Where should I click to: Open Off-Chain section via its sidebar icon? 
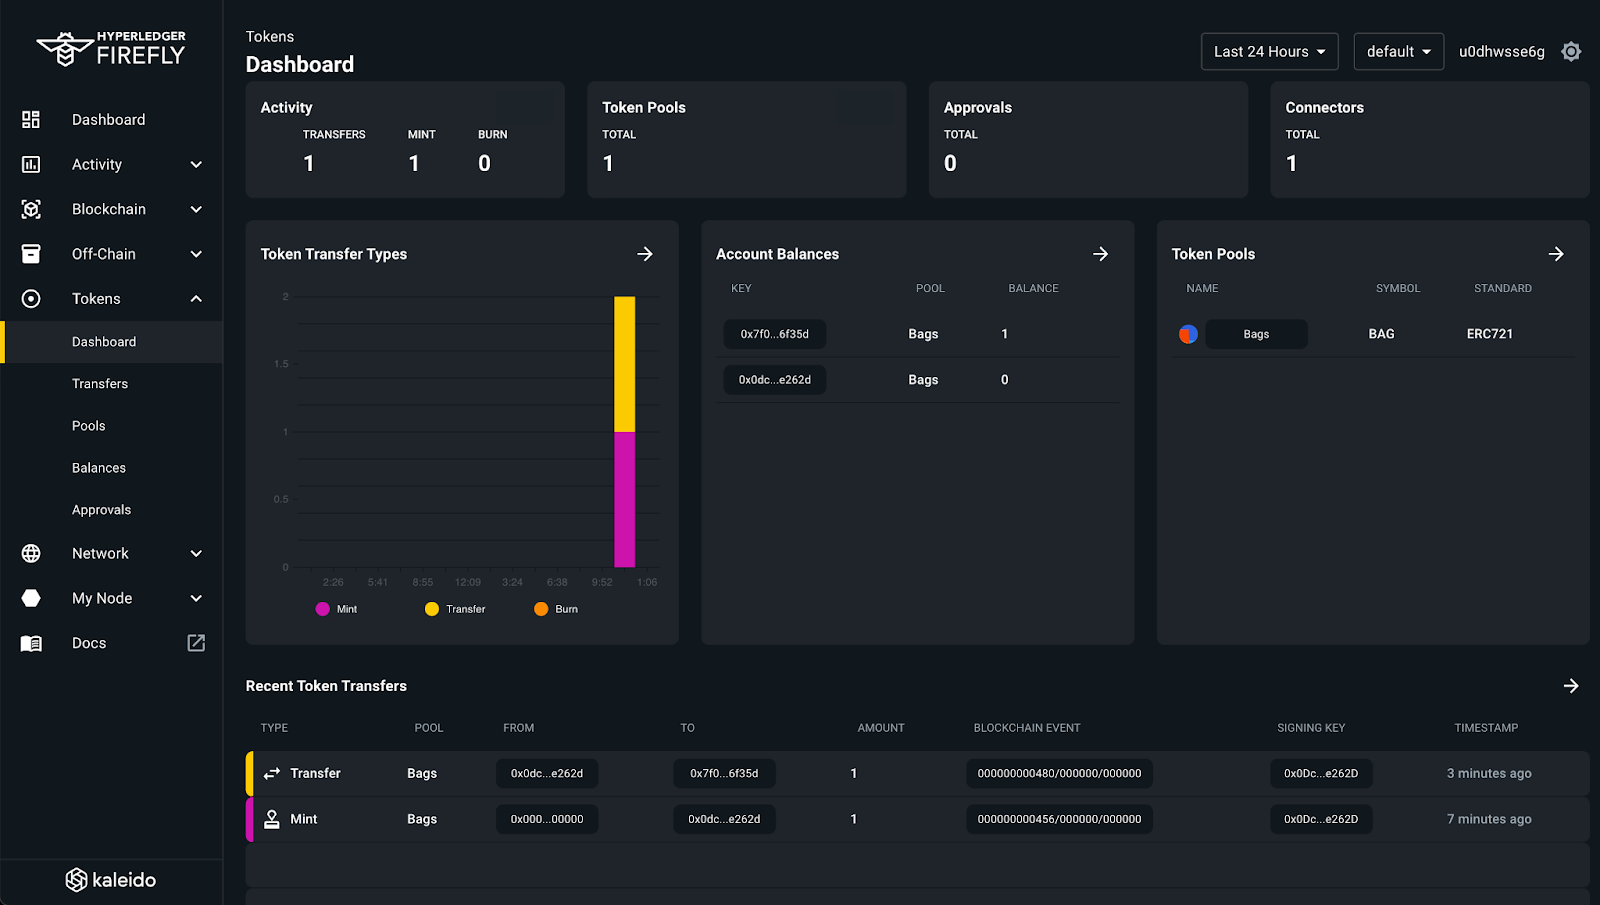(x=31, y=253)
